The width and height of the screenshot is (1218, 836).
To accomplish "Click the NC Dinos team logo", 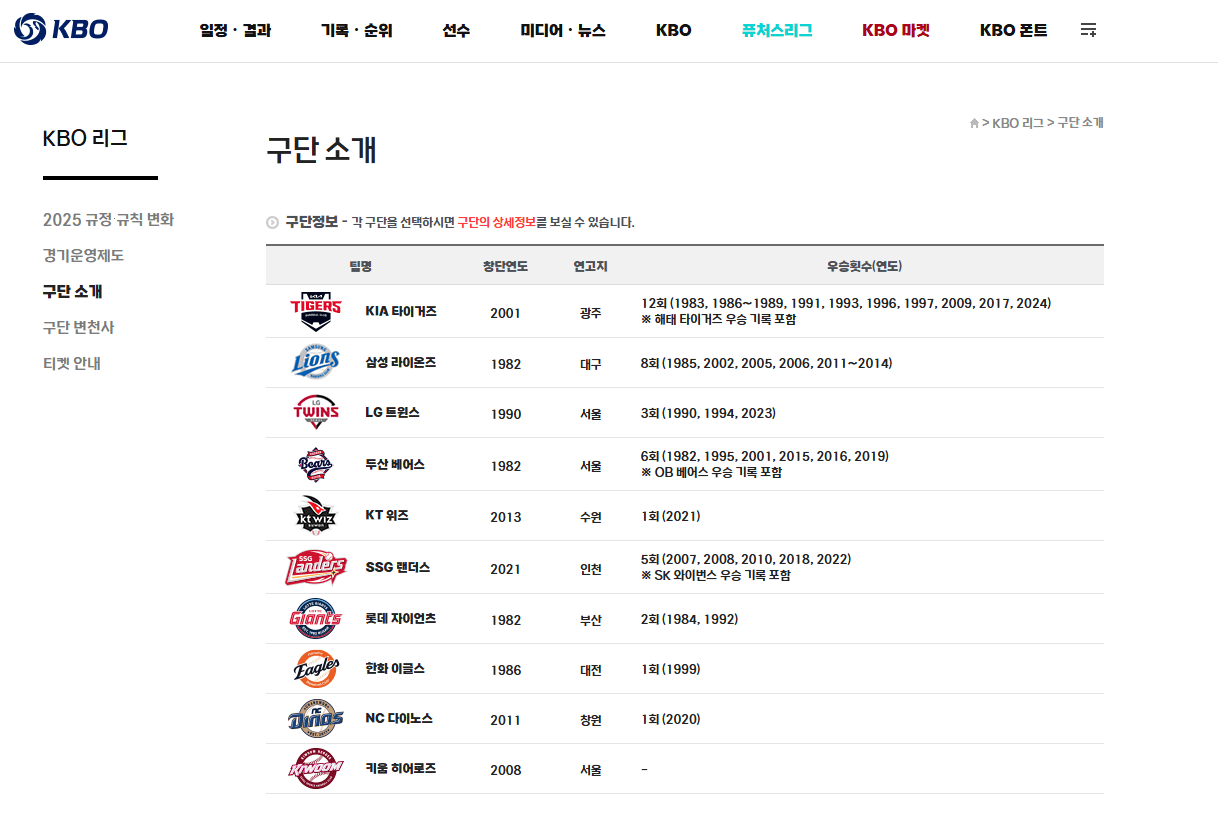I will pyautogui.click(x=316, y=718).
